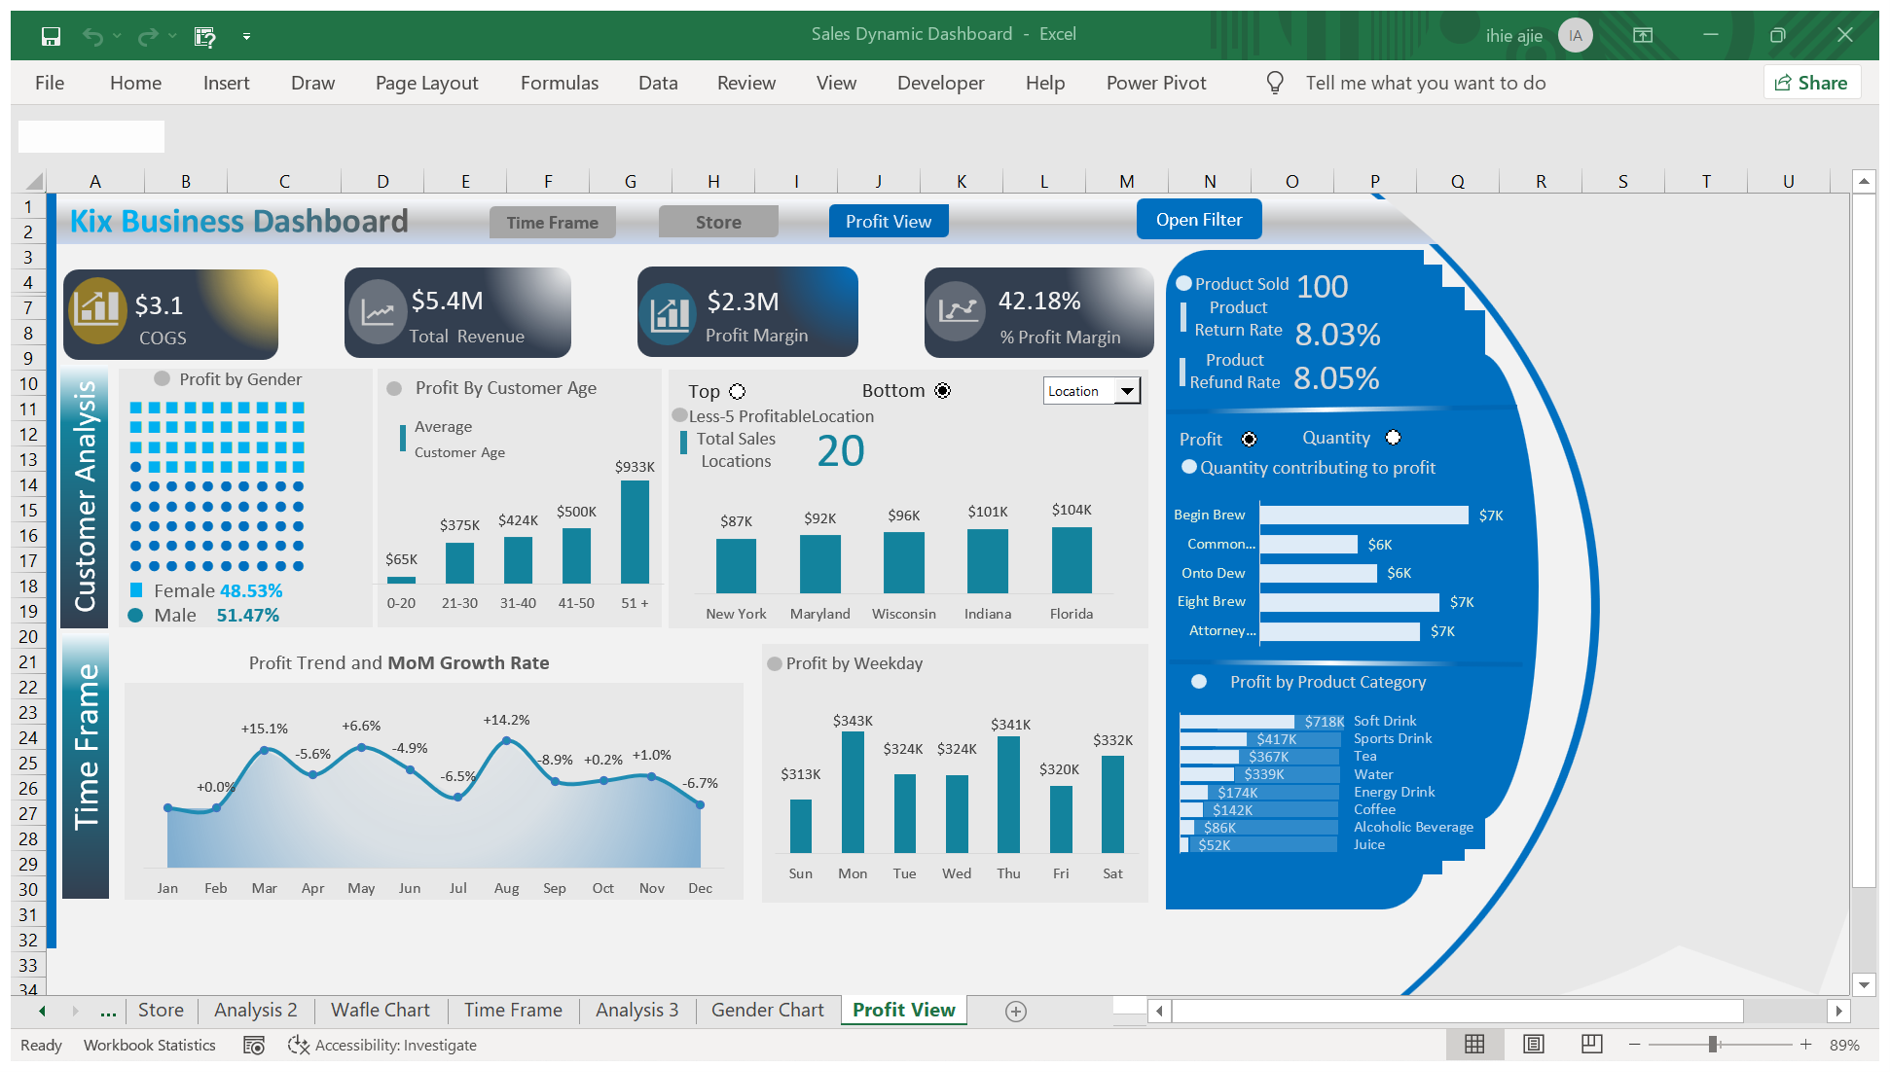
Task: Click the Open Filter button
Action: coord(1198,220)
